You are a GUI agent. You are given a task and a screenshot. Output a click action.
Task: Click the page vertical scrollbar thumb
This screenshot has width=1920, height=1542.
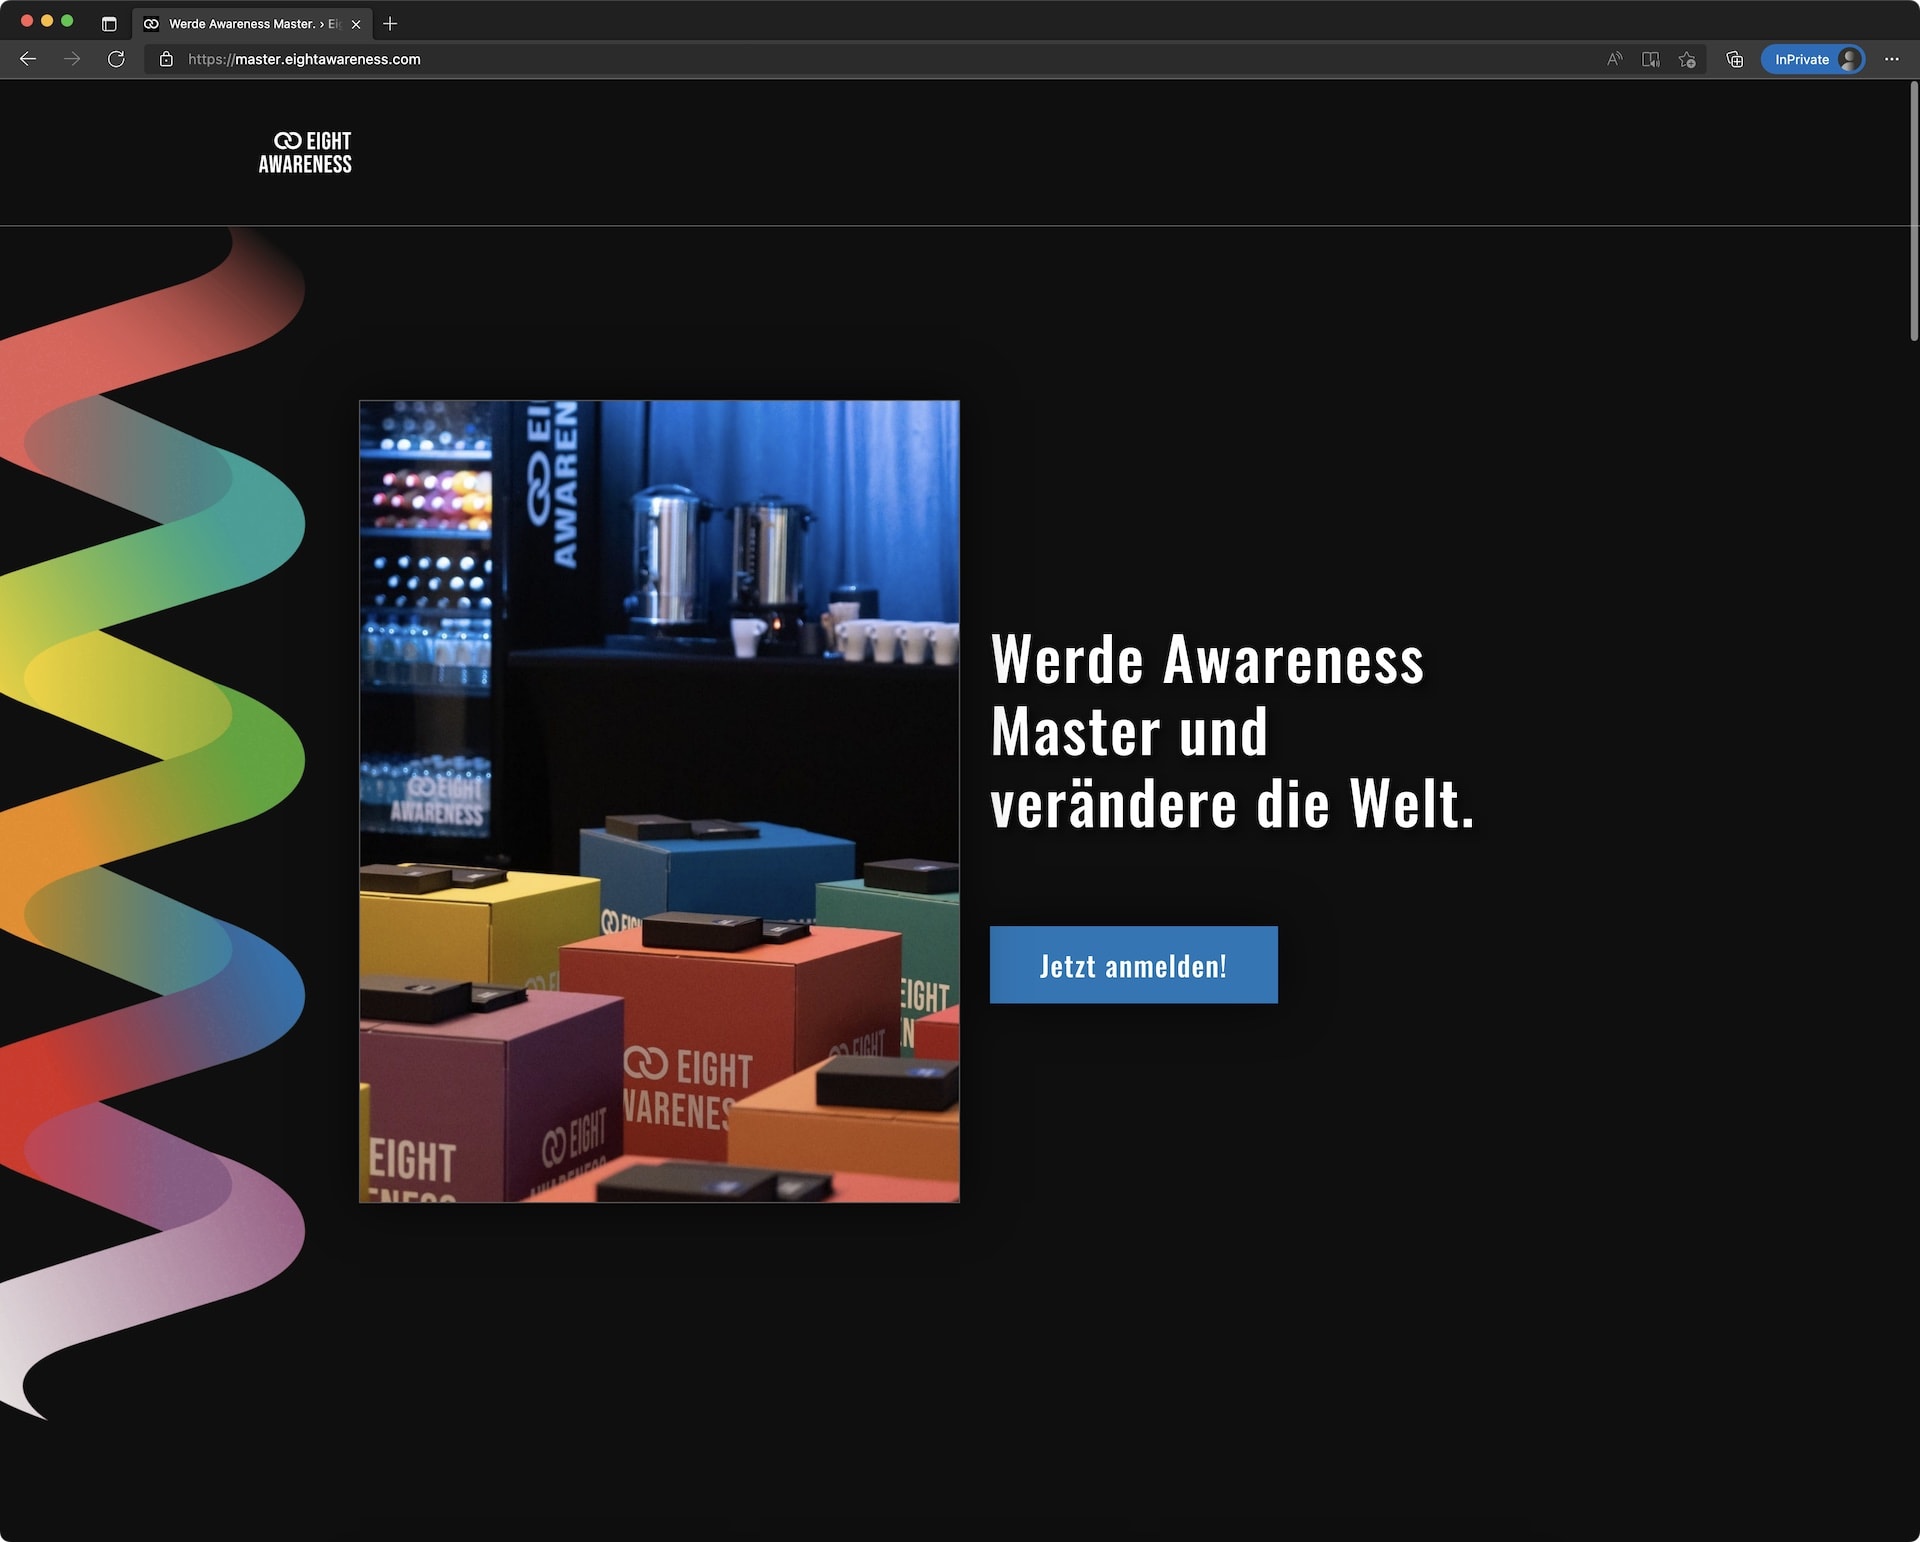coord(1913,210)
